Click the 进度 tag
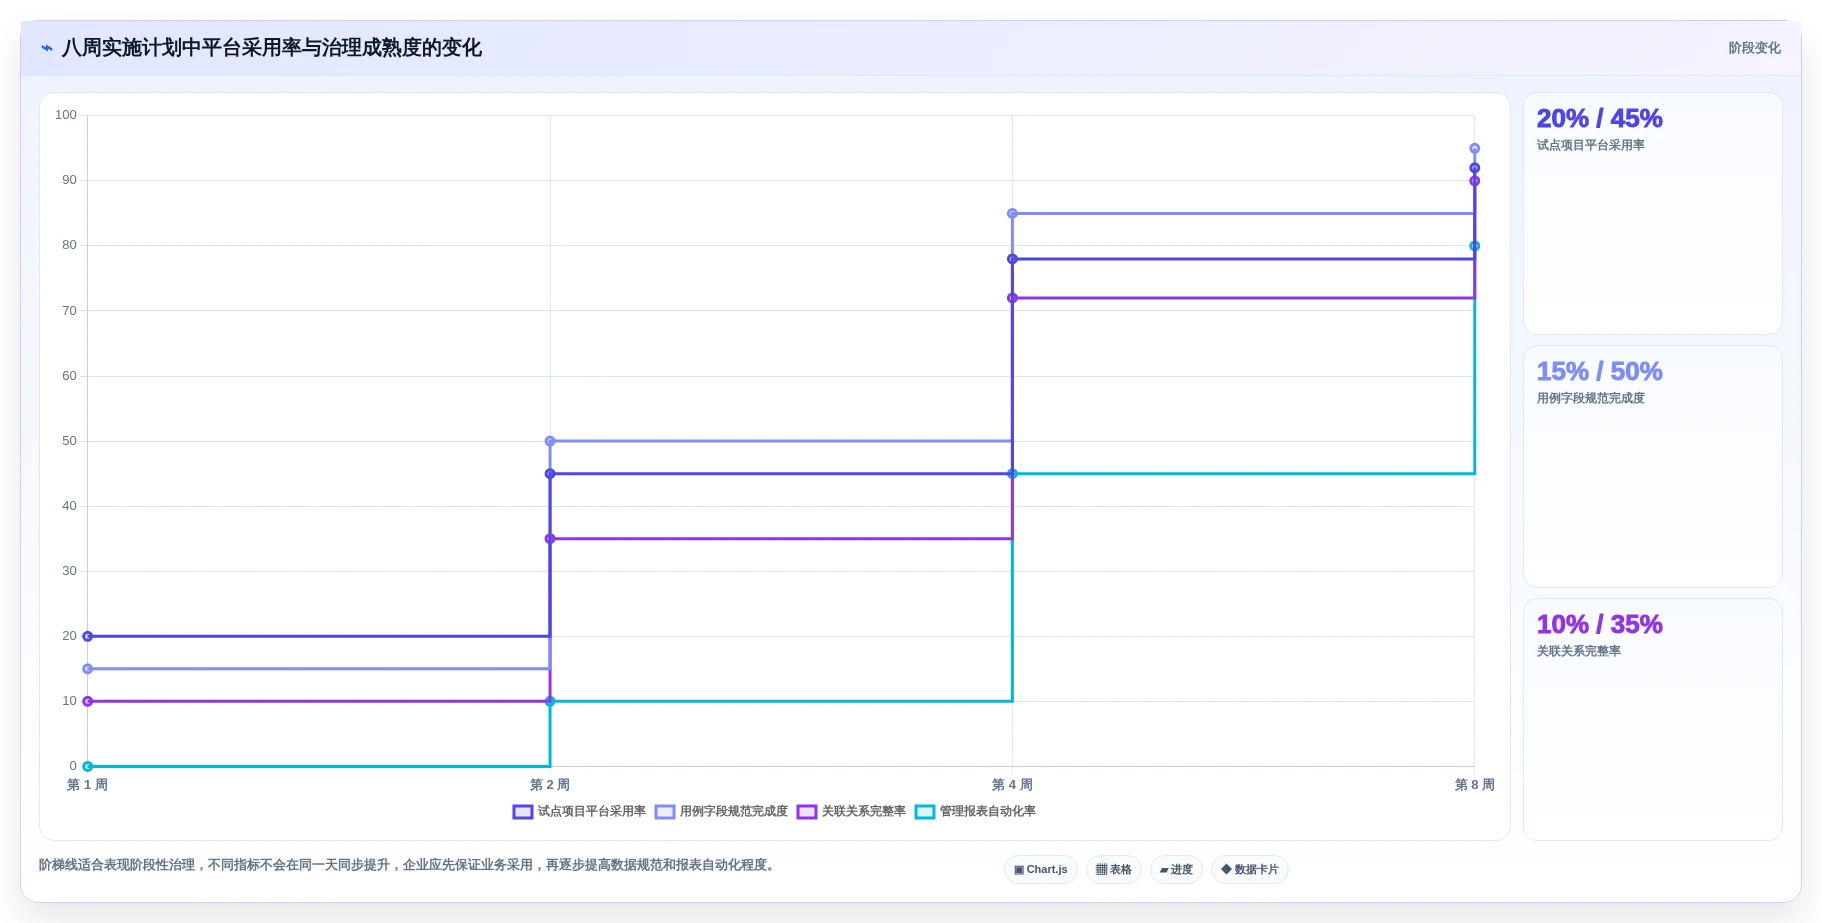The image size is (1822, 923). pos(1177,870)
